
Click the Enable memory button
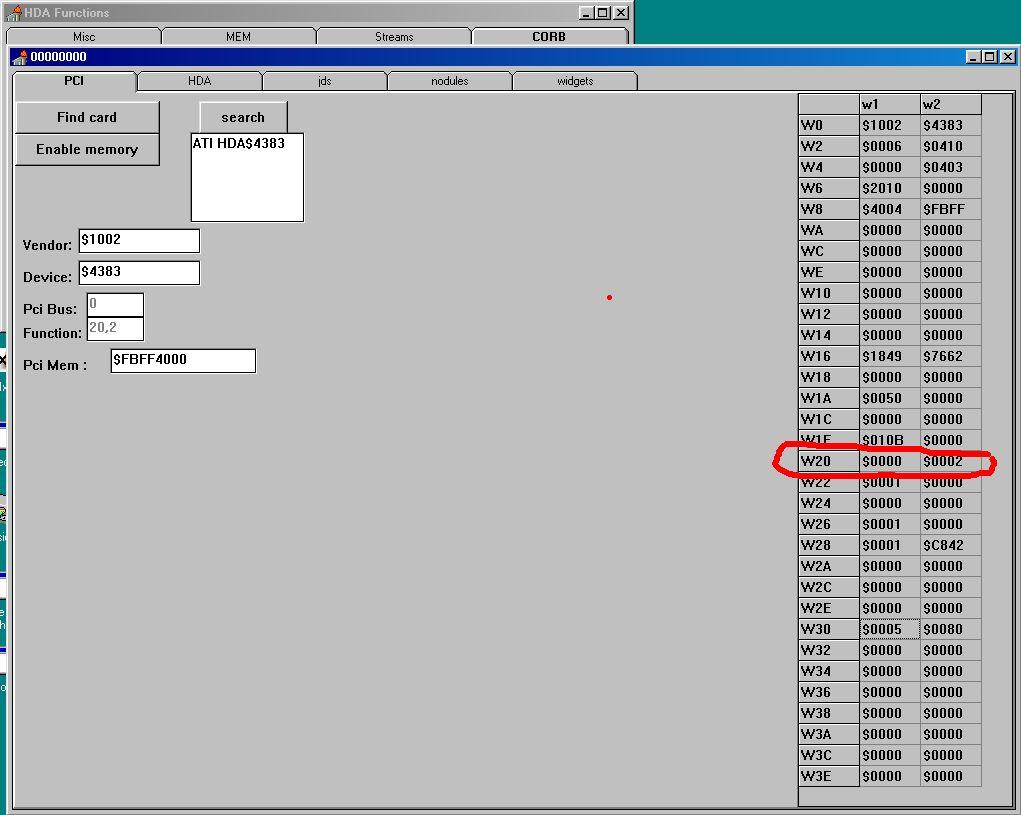[87, 149]
